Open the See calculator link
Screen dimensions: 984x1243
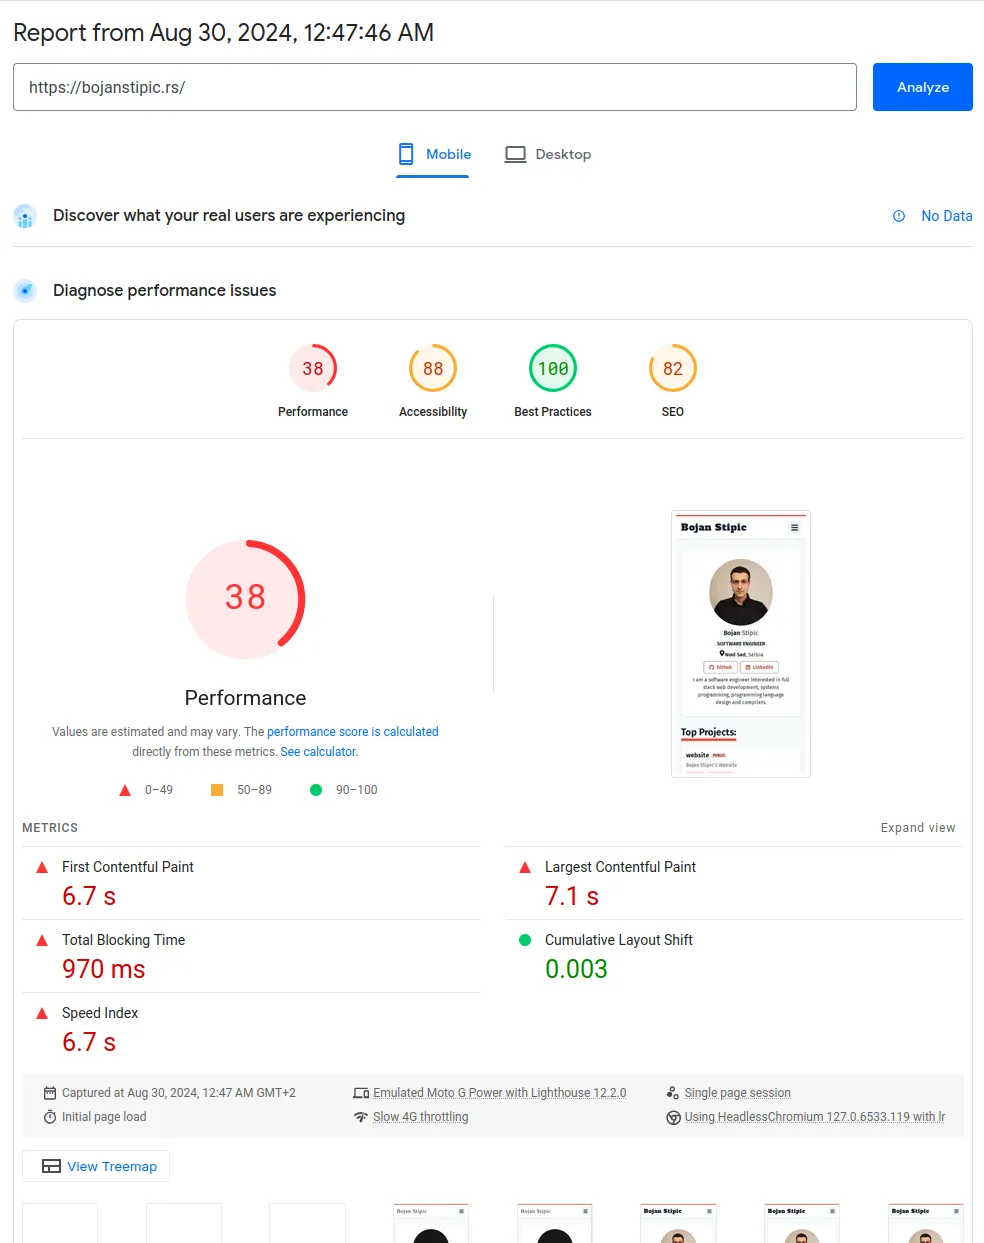(317, 751)
